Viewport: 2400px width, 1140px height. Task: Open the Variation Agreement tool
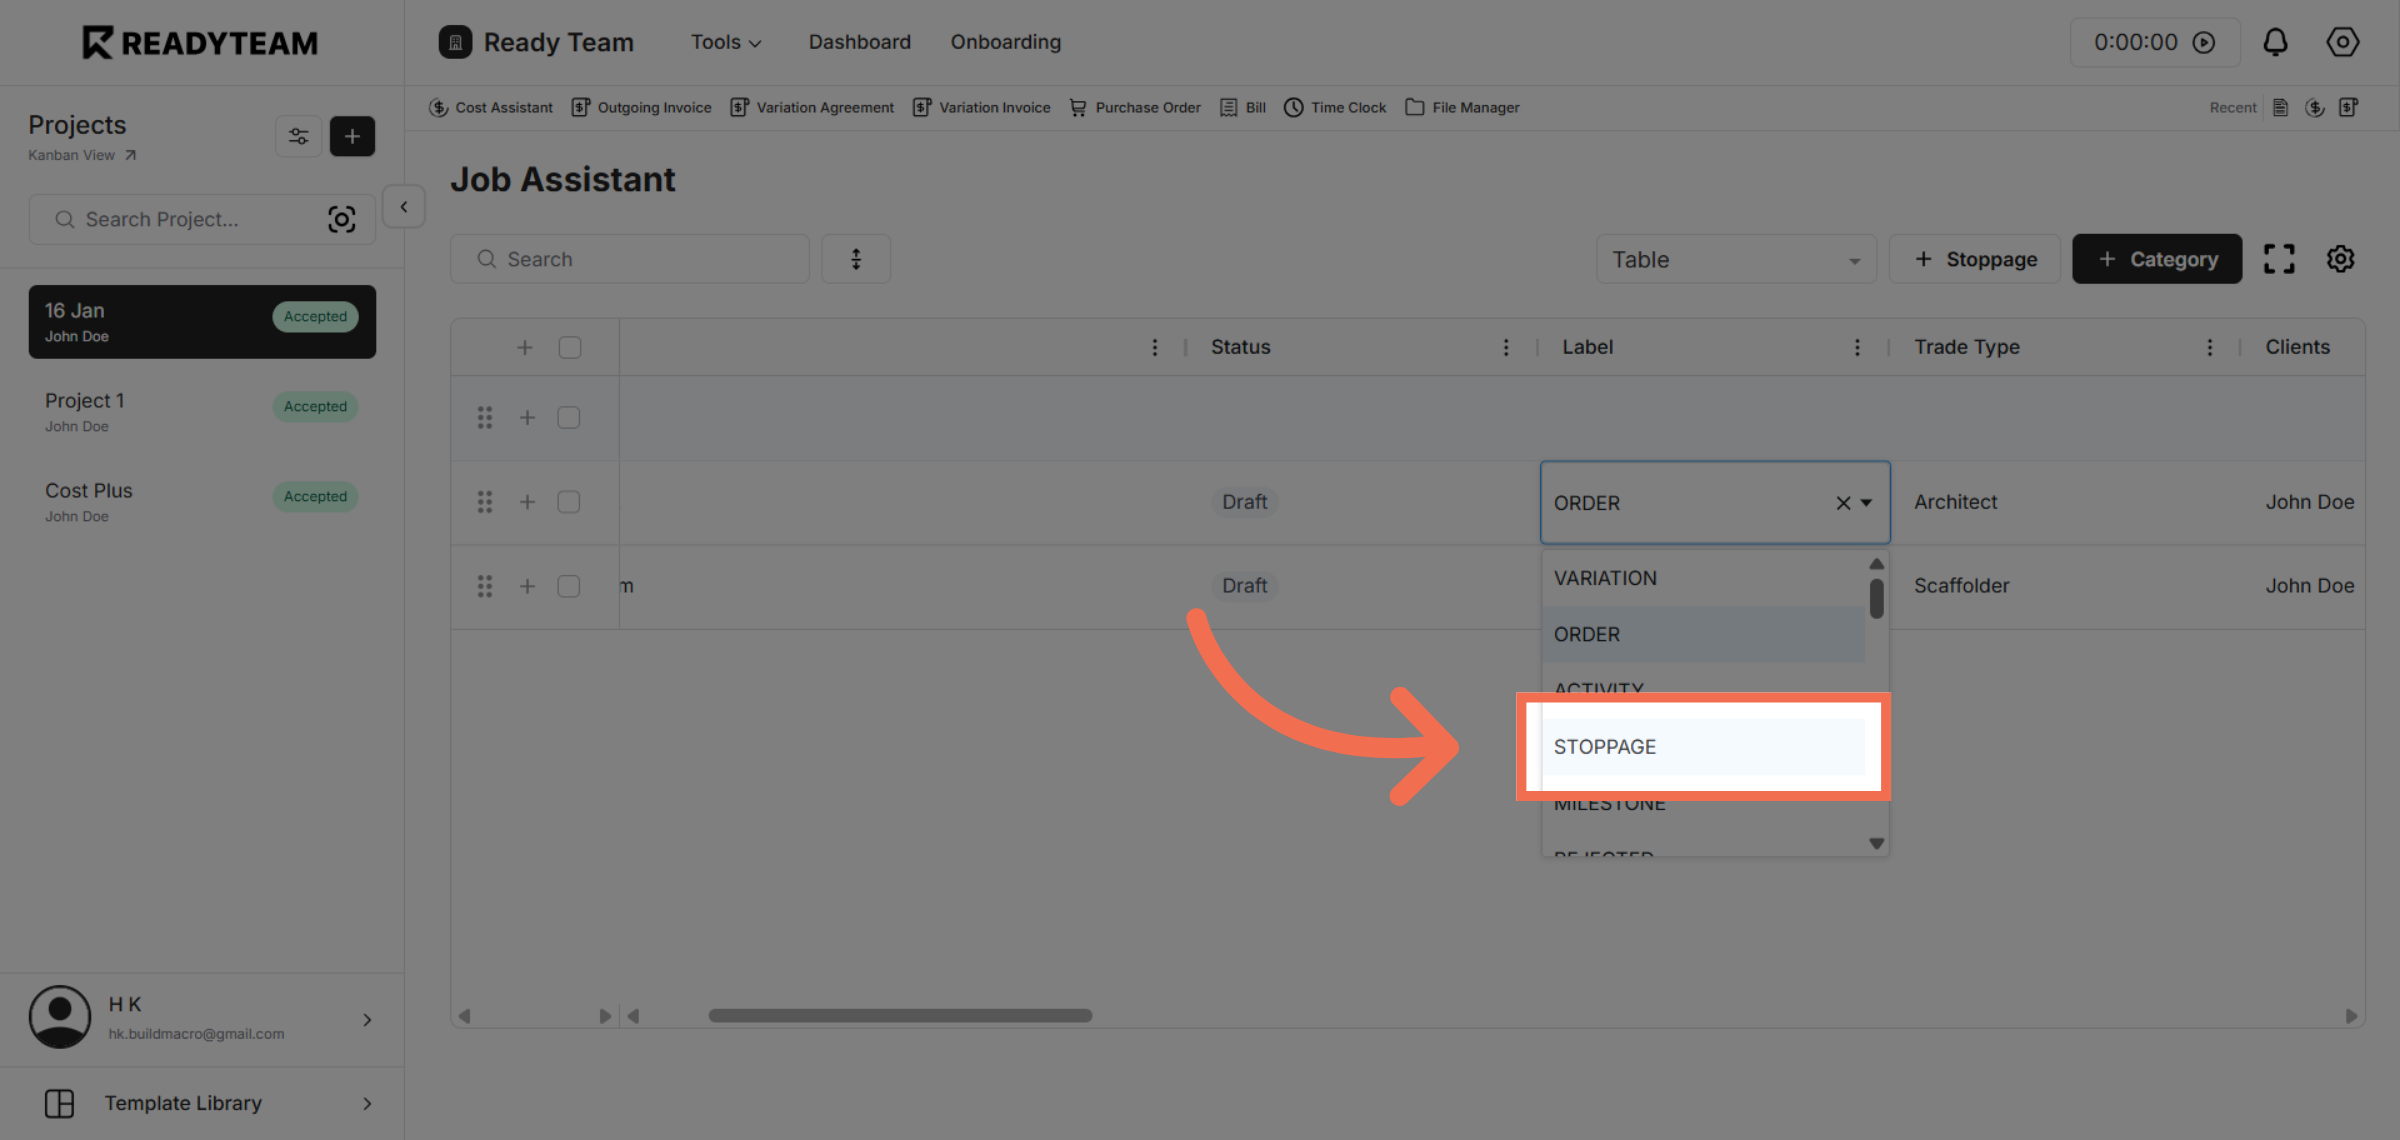[812, 107]
